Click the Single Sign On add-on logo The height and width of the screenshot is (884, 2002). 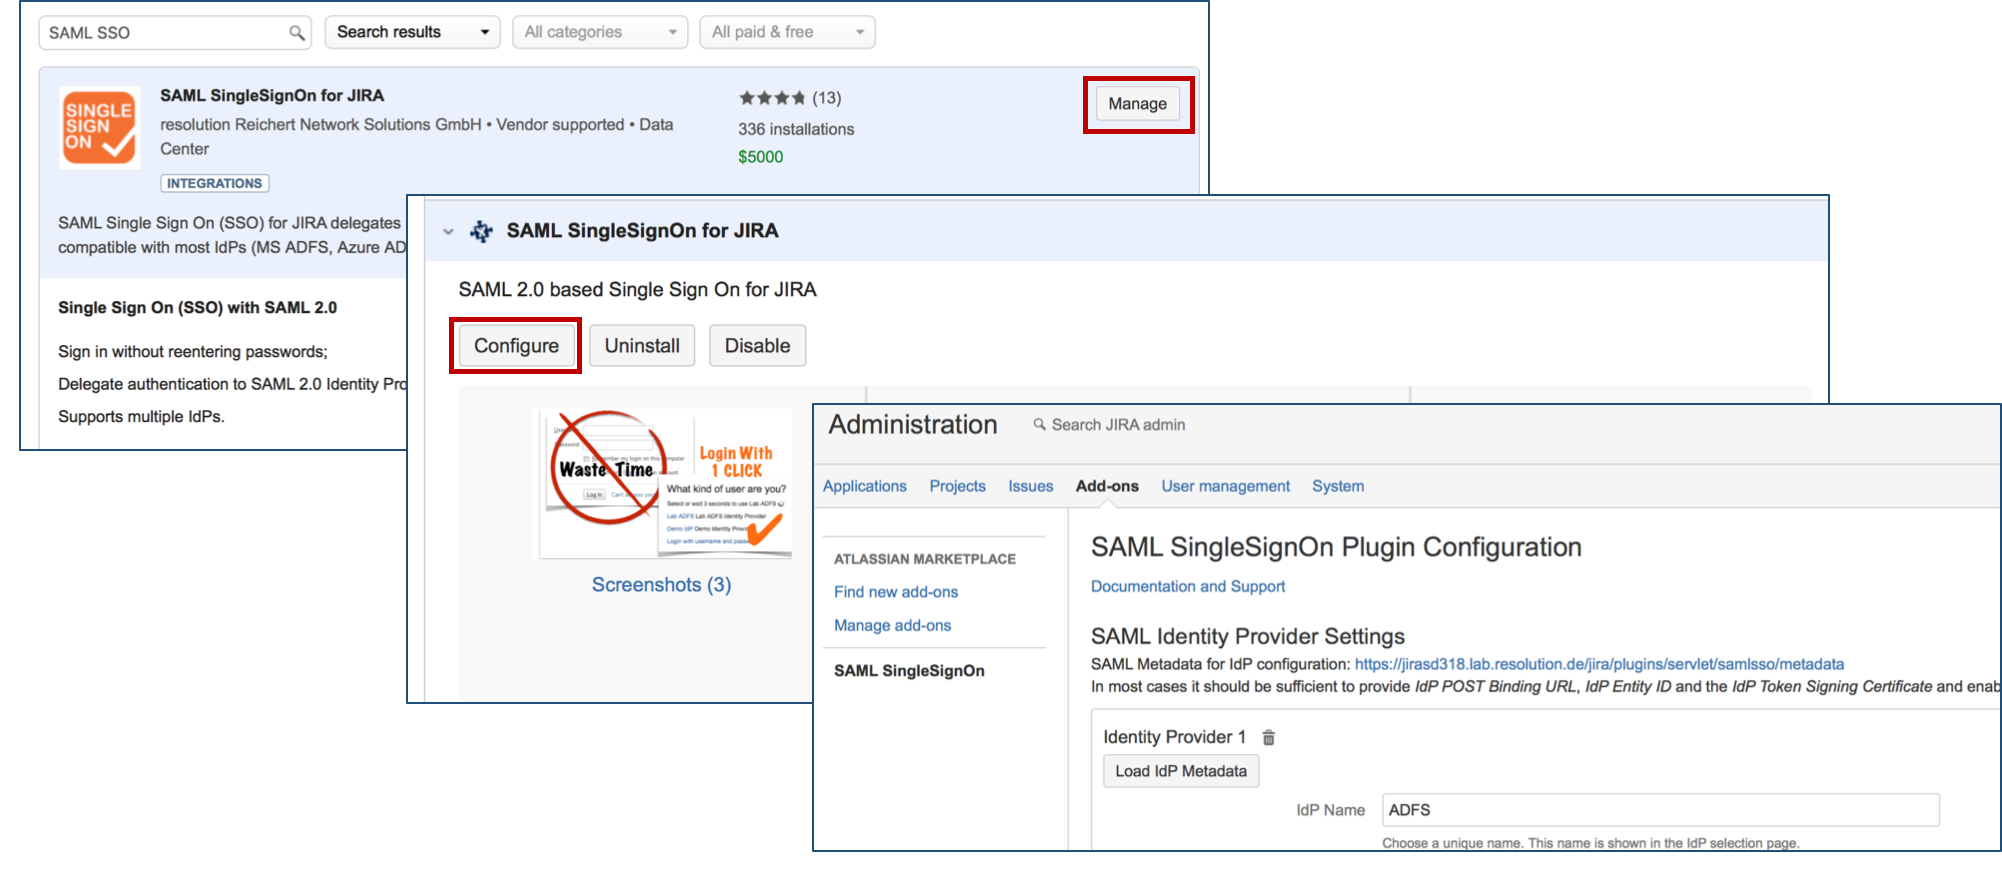100,127
